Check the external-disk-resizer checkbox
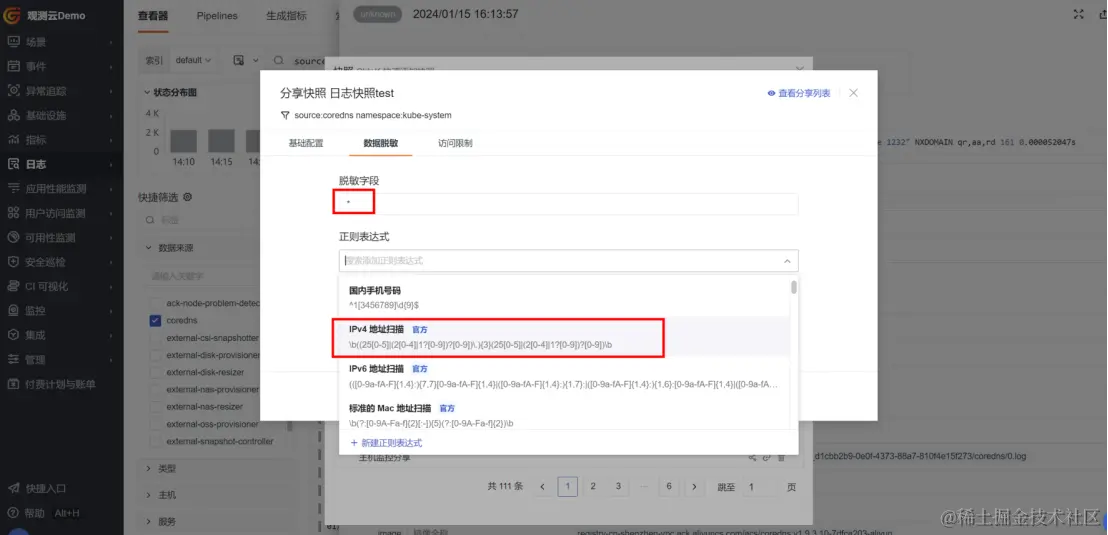1108x535 pixels. 155,372
